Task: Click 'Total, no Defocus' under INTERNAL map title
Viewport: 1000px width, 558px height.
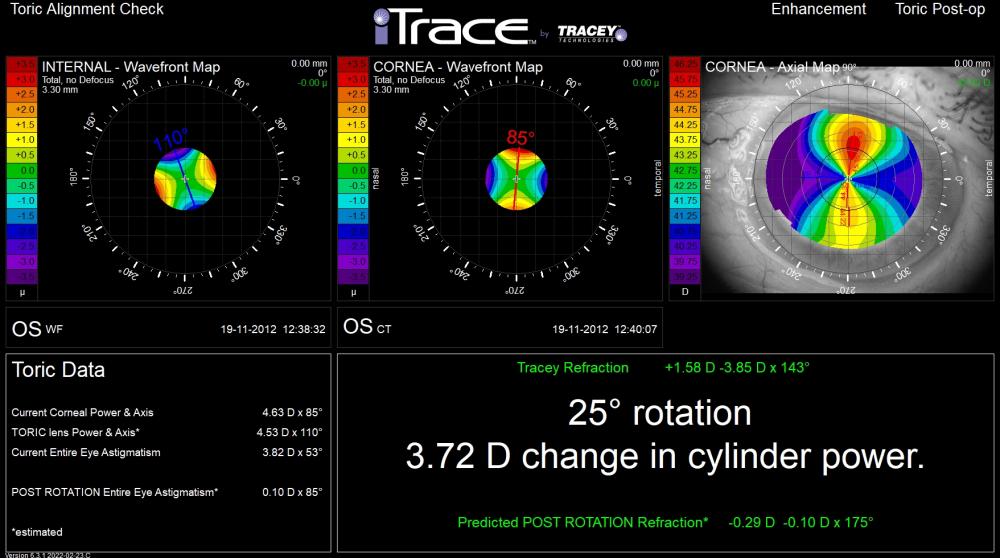Action: pos(78,80)
